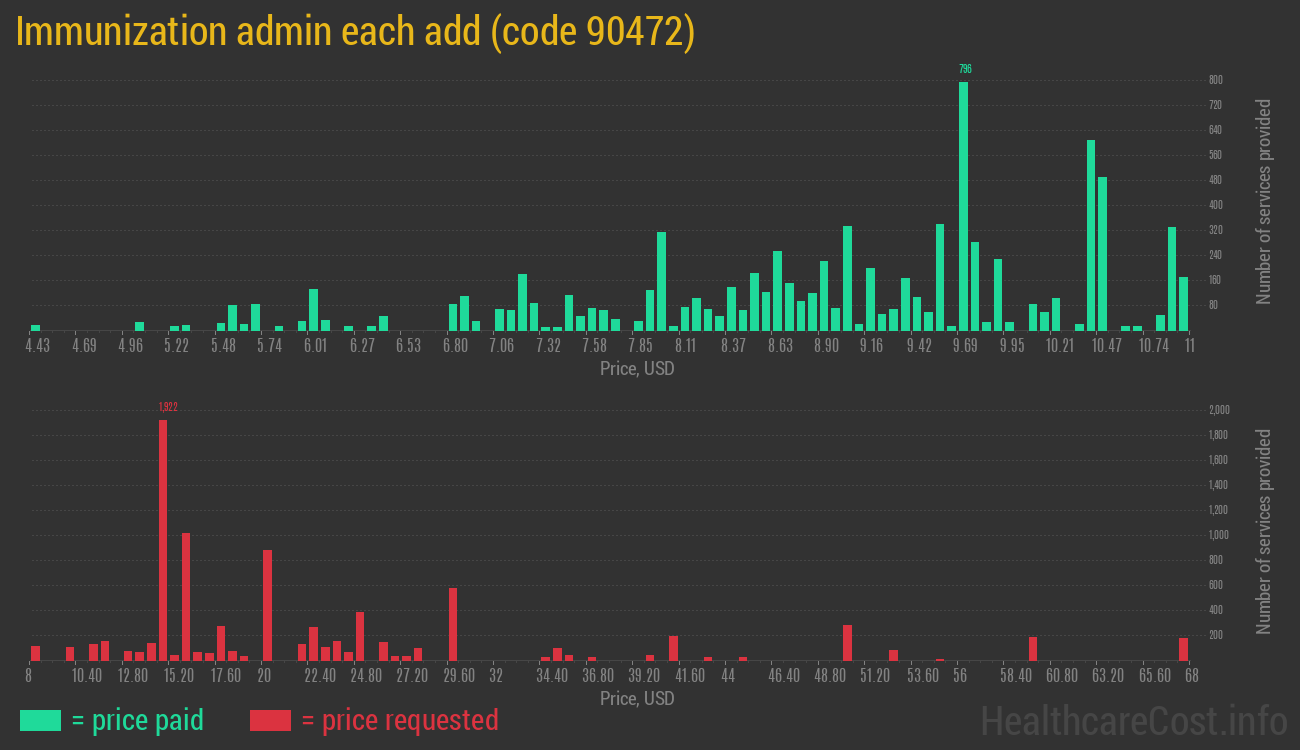This screenshot has height=750, width=1300.
Task: Click the 68 tick on the lower x-axis
Action: (1190, 676)
